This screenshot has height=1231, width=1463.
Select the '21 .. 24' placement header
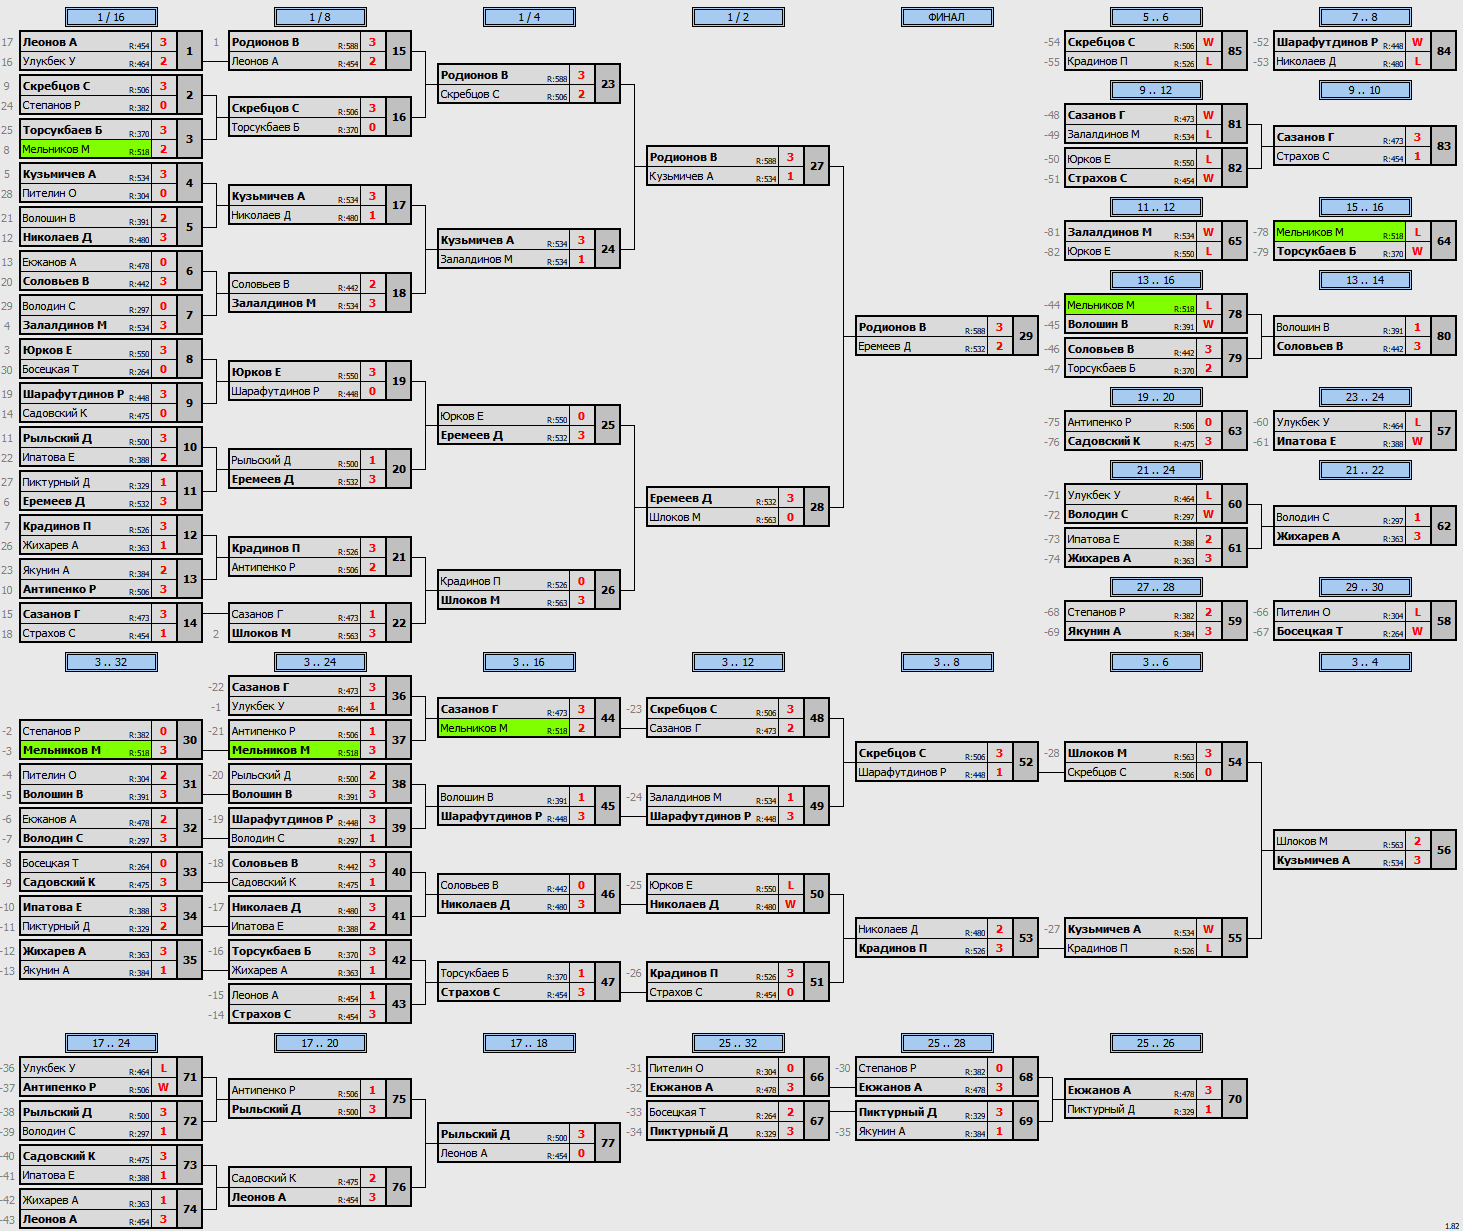click(x=1156, y=470)
